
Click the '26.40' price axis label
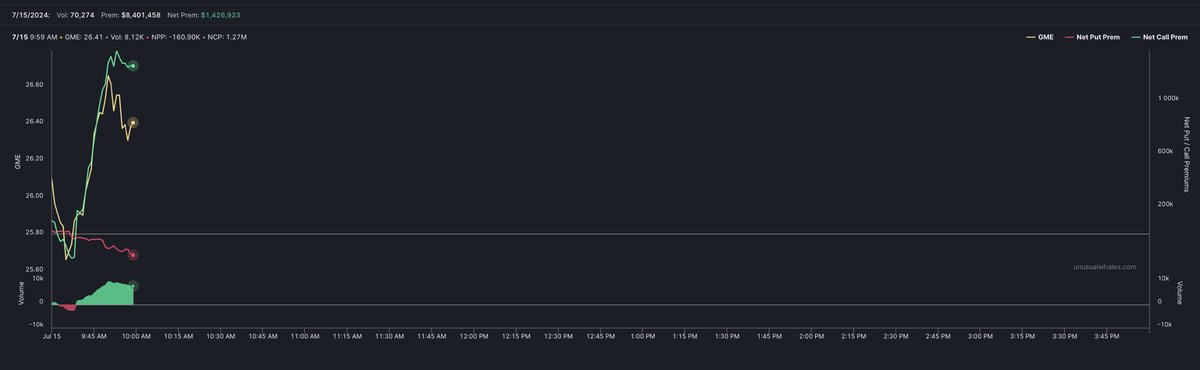coord(34,121)
